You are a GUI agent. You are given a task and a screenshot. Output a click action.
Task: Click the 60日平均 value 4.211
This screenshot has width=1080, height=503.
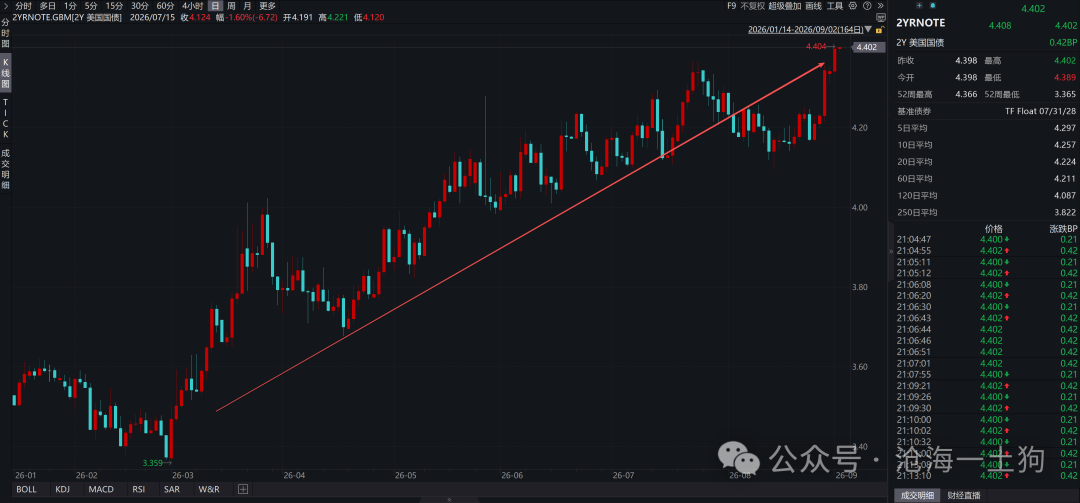coord(1065,178)
